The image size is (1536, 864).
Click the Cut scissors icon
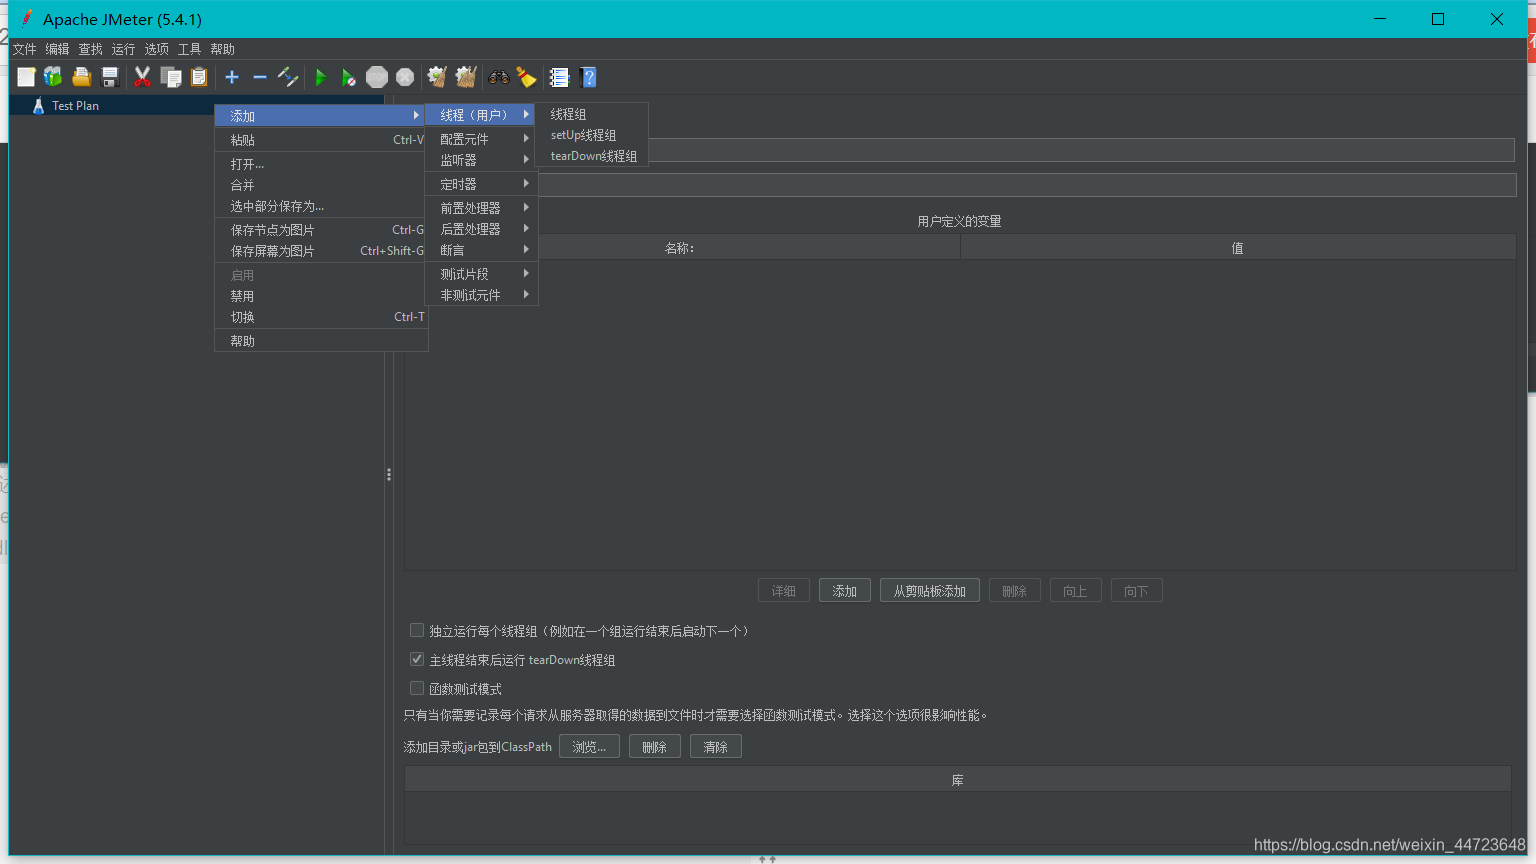pos(142,77)
